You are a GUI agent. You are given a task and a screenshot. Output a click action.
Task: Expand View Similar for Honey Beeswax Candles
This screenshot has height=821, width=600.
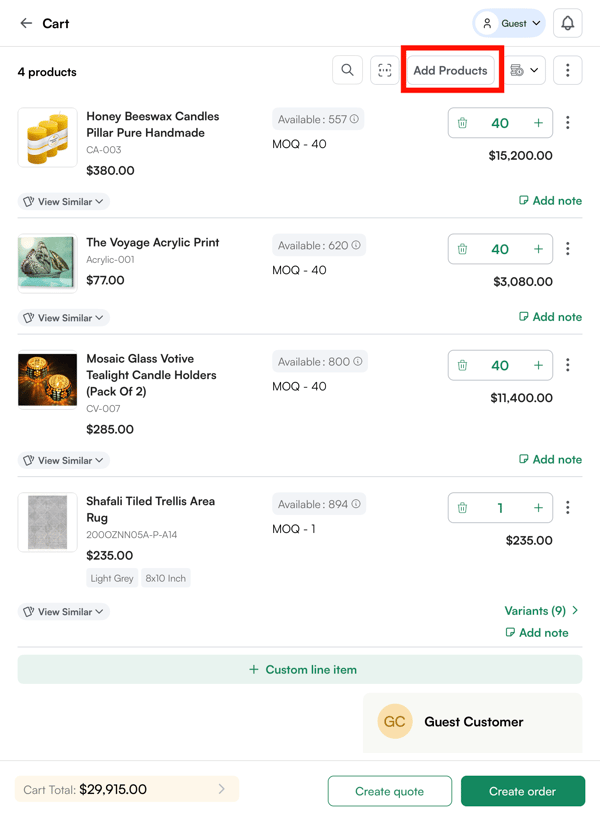64,202
